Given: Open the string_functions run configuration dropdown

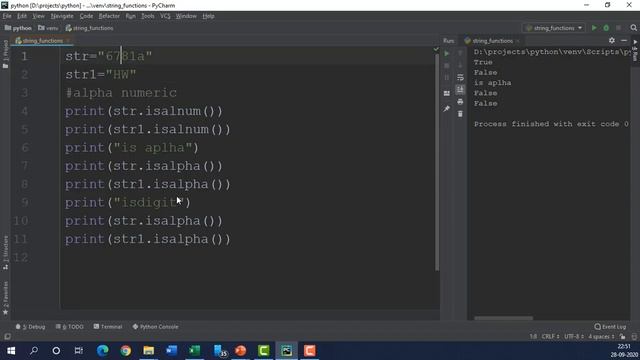Looking at the screenshot, I should tap(554, 28).
